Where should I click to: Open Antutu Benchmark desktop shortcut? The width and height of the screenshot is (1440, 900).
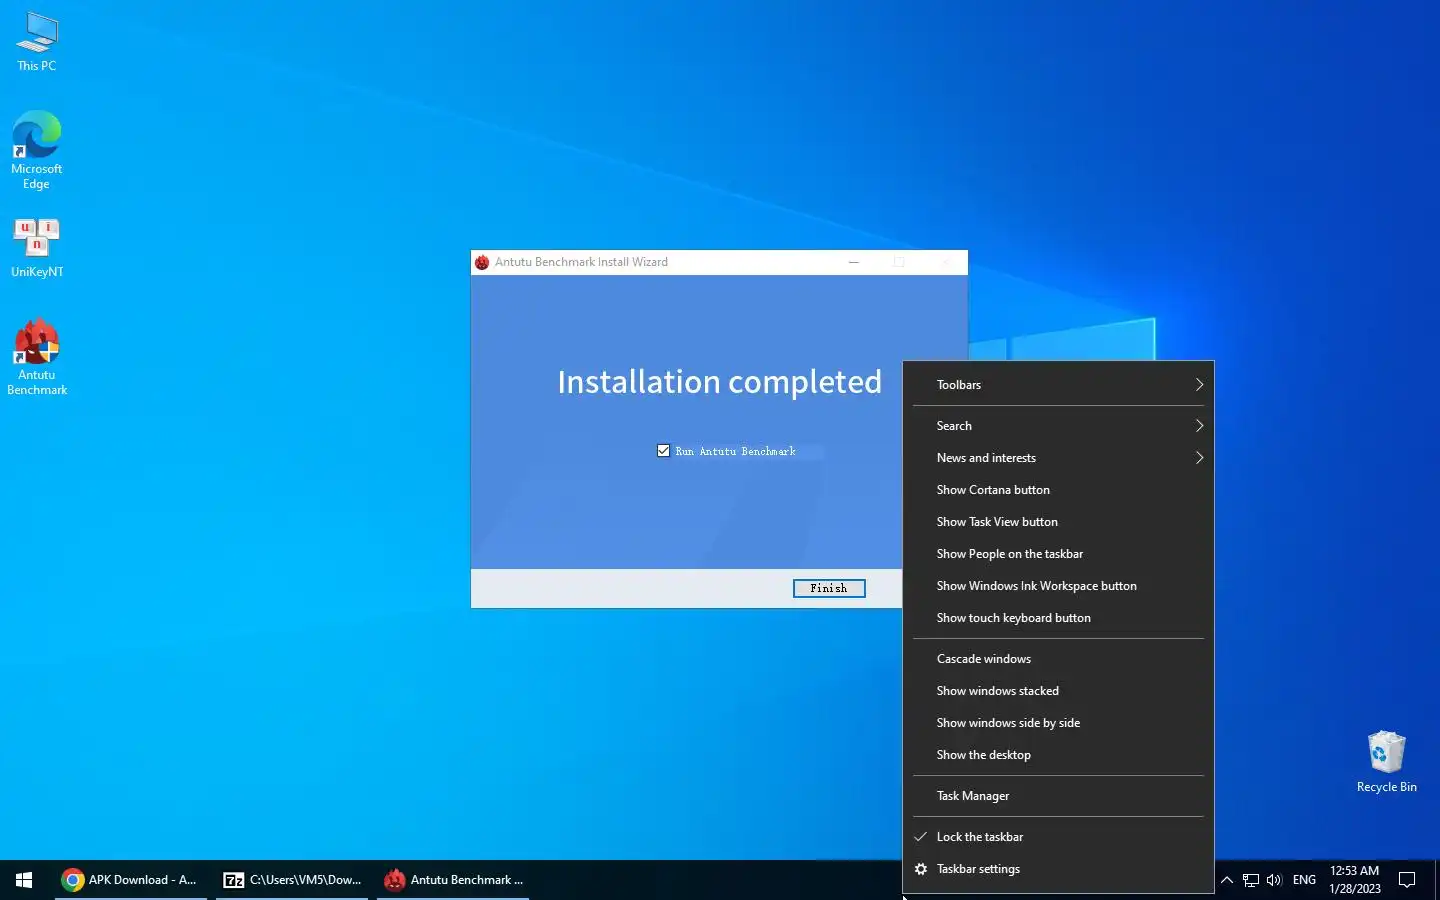(37, 357)
